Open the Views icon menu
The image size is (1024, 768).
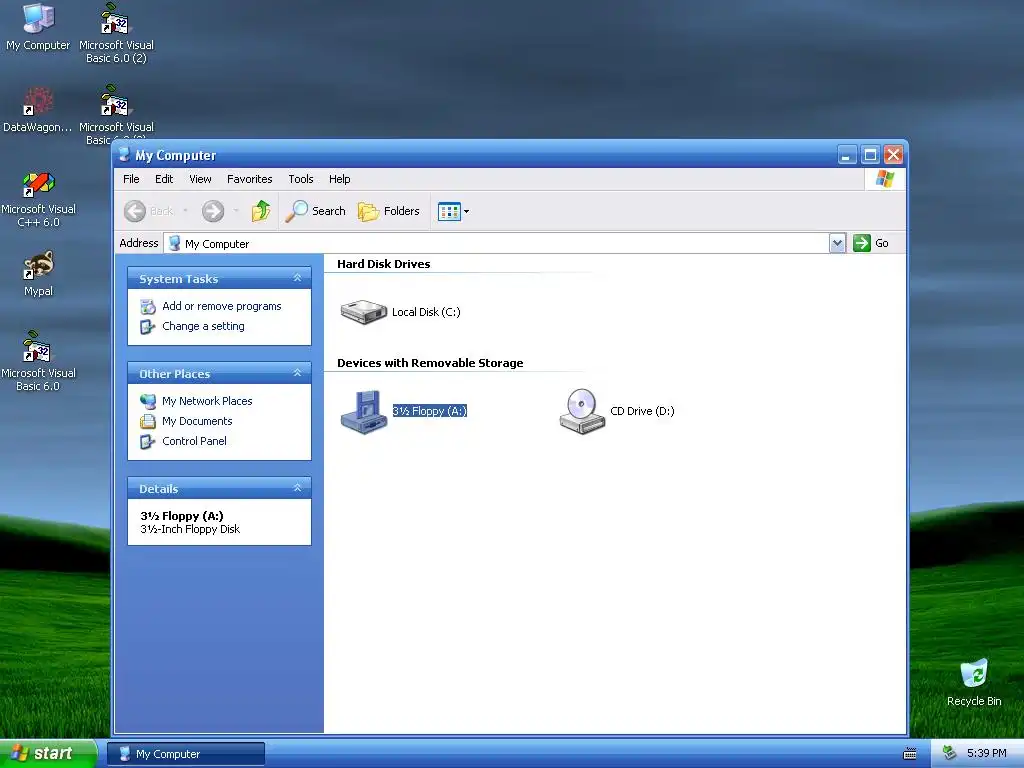(x=453, y=212)
